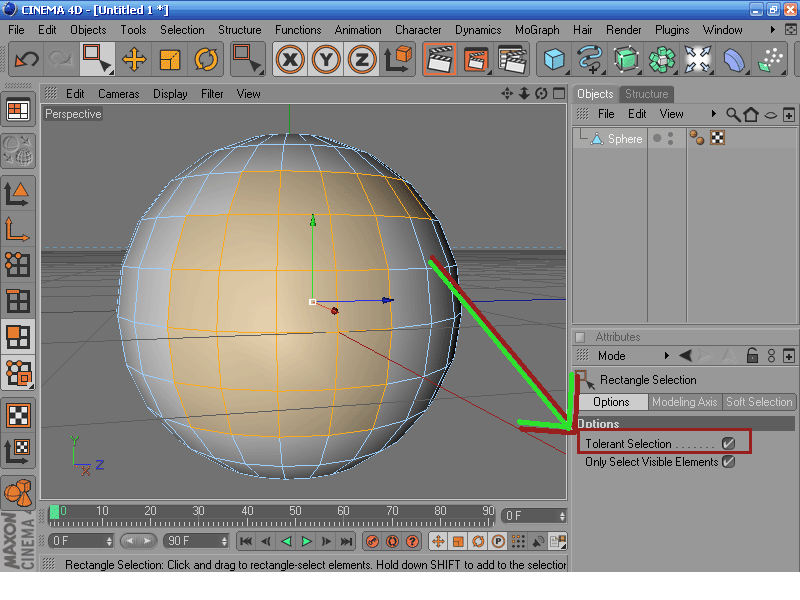Screen dimensions: 800x600
Task: Open the Render Settings icon
Action: pyautogui.click(x=512, y=60)
